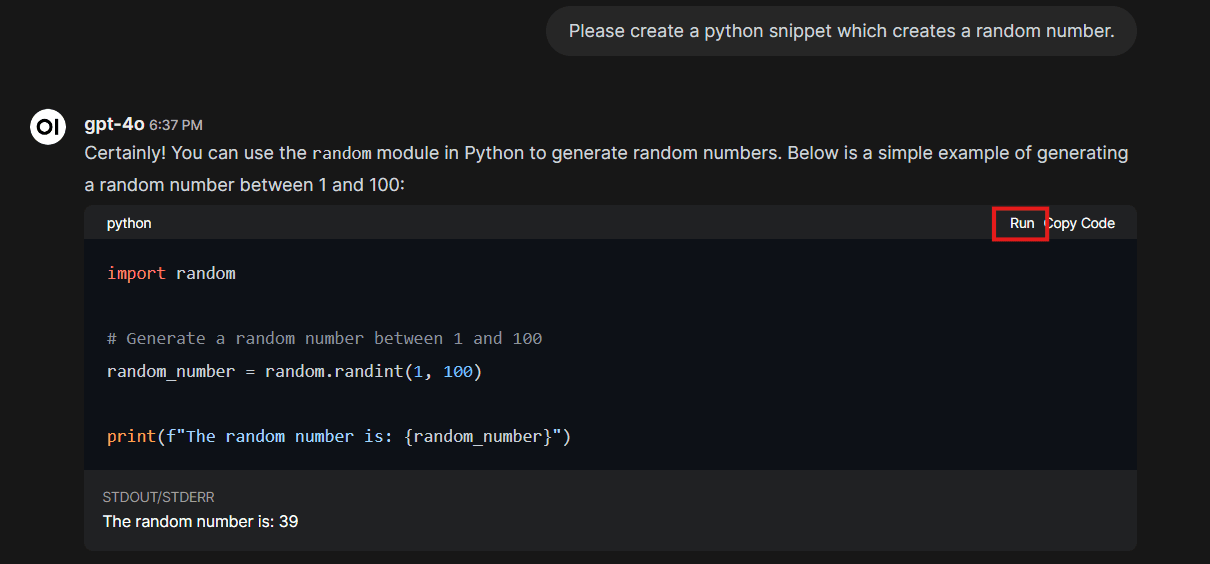Click the number 100 in randint call
Screen dimensions: 1210x564
click(457, 371)
